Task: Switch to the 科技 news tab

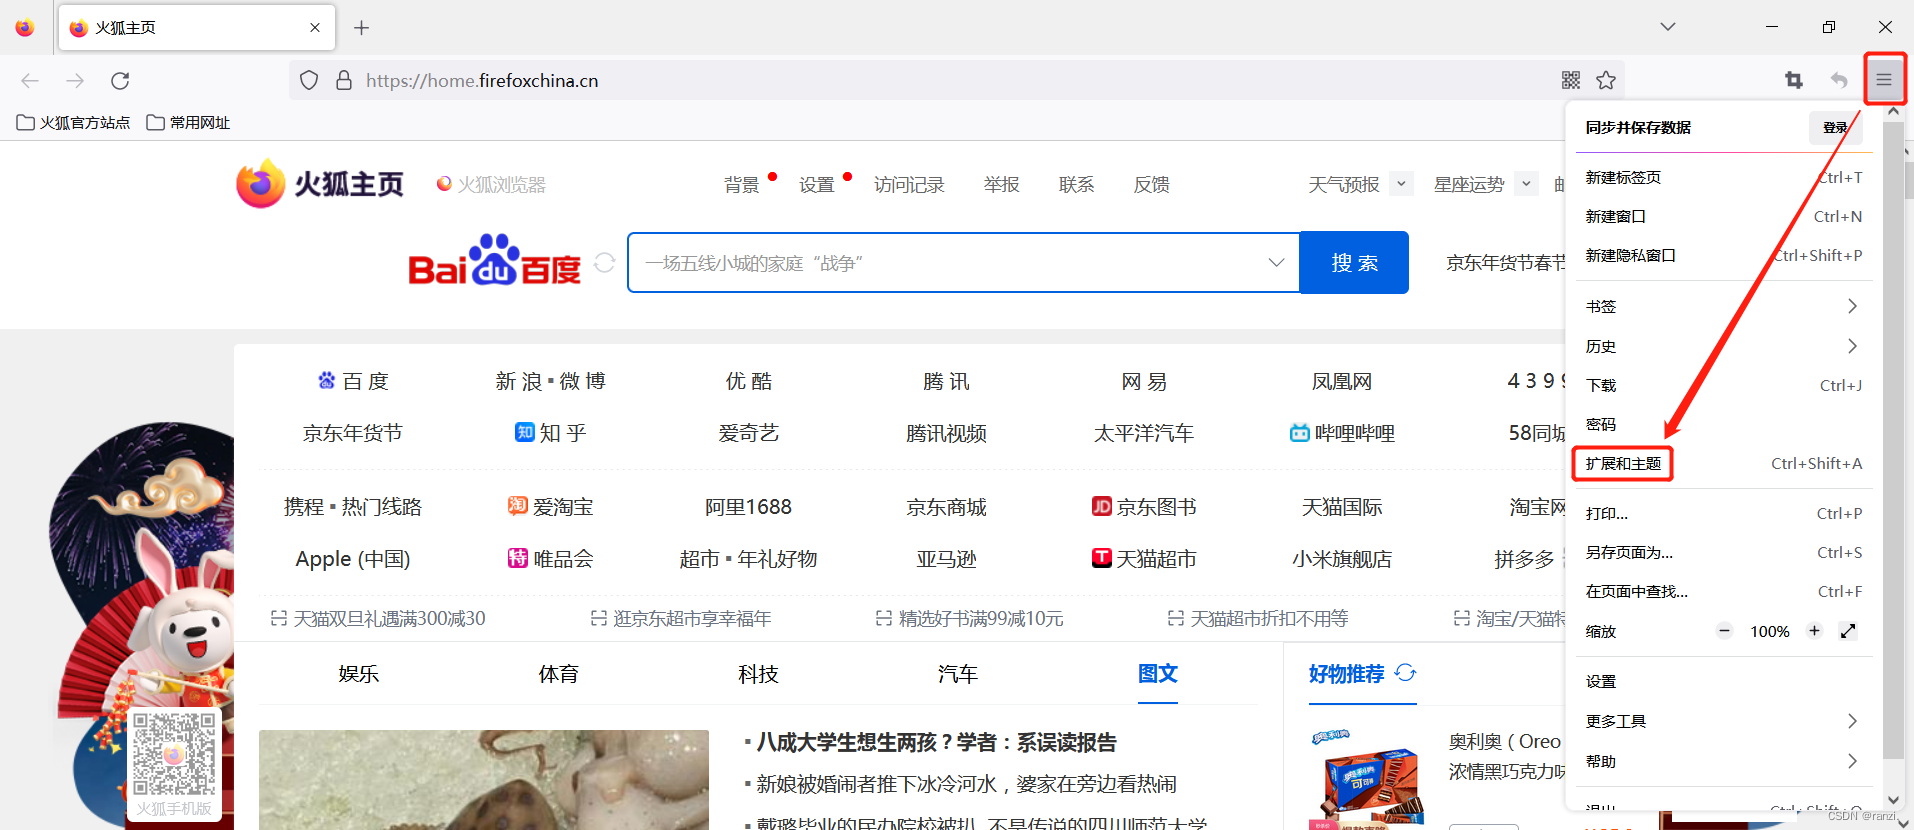Action: (x=758, y=673)
